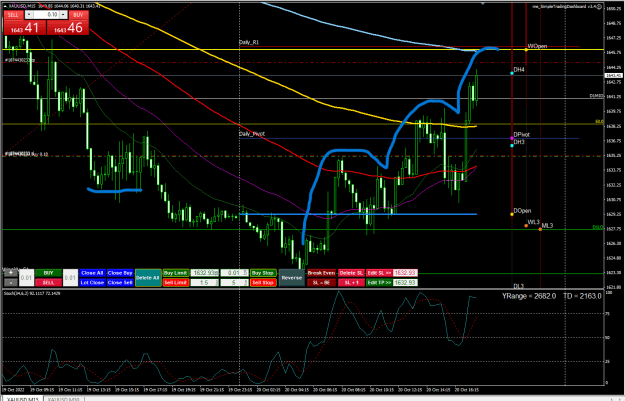The image size is (625, 401).
Task: Click the Buy Stop button
Action: (263, 273)
